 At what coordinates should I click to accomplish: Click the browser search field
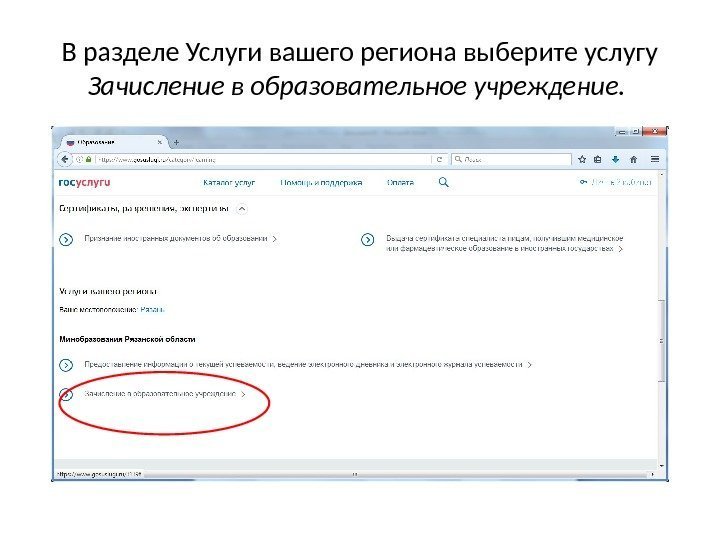512,159
